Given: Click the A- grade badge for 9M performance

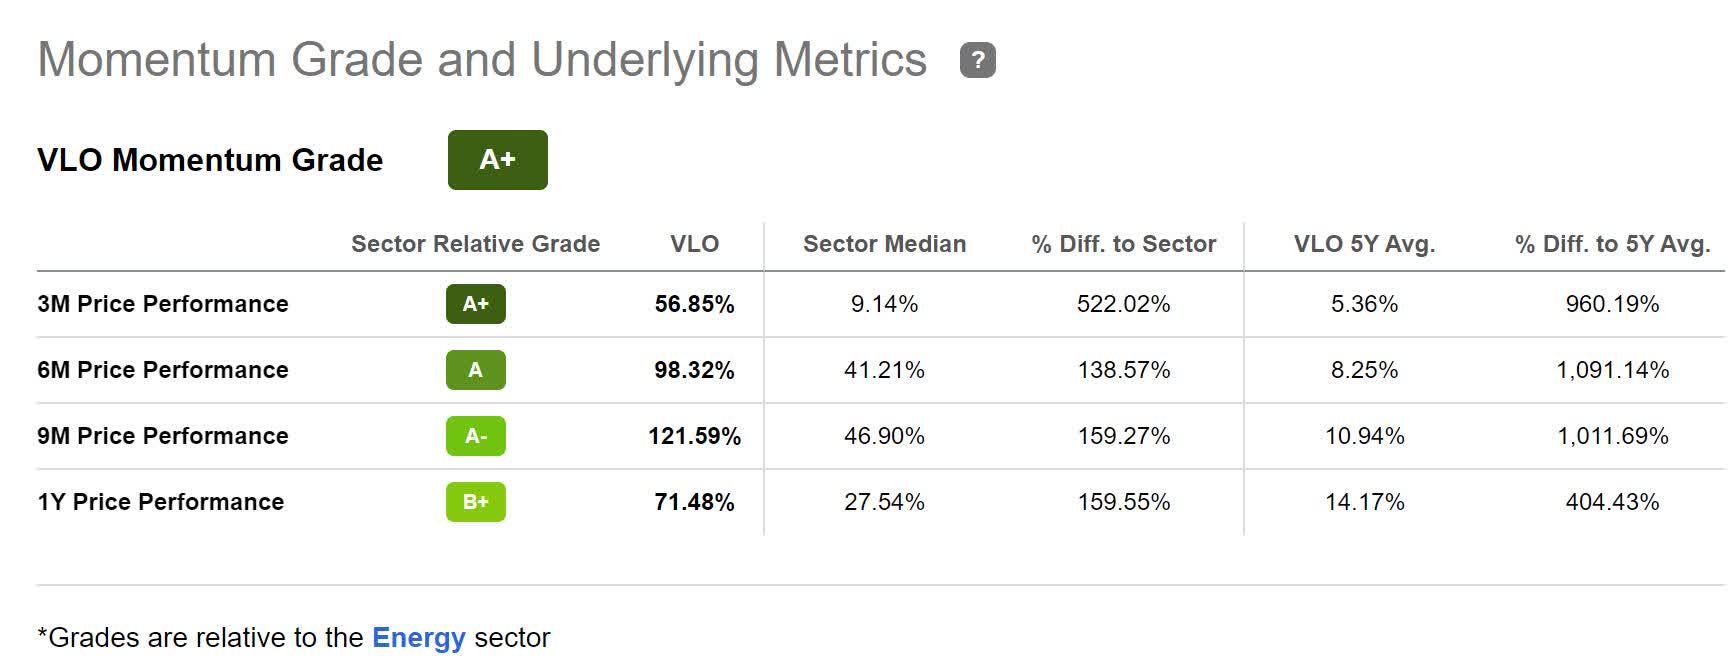Looking at the screenshot, I should tap(476, 436).
